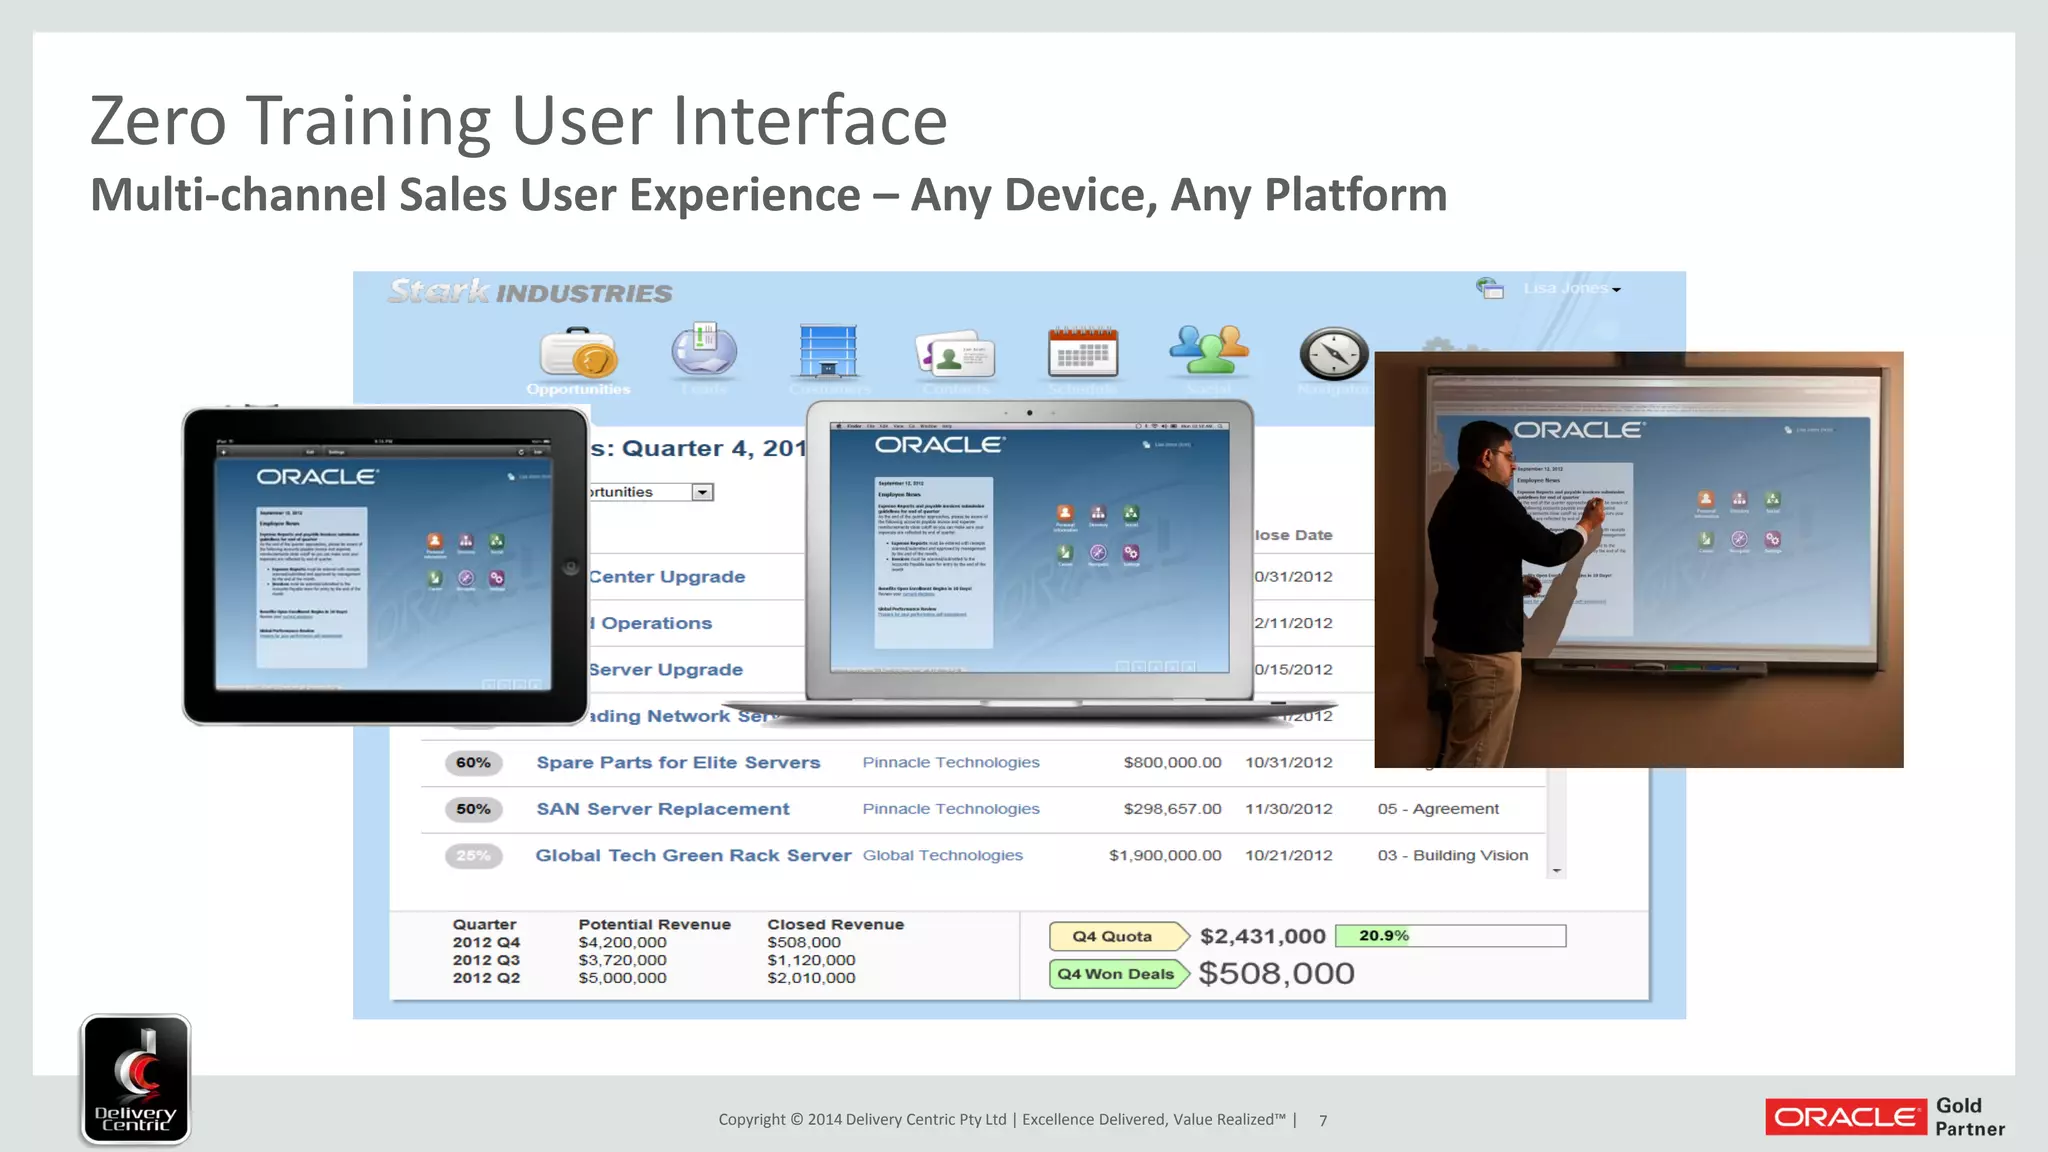Click Pinnacle Technologies in the Spare Parts row

(x=951, y=762)
